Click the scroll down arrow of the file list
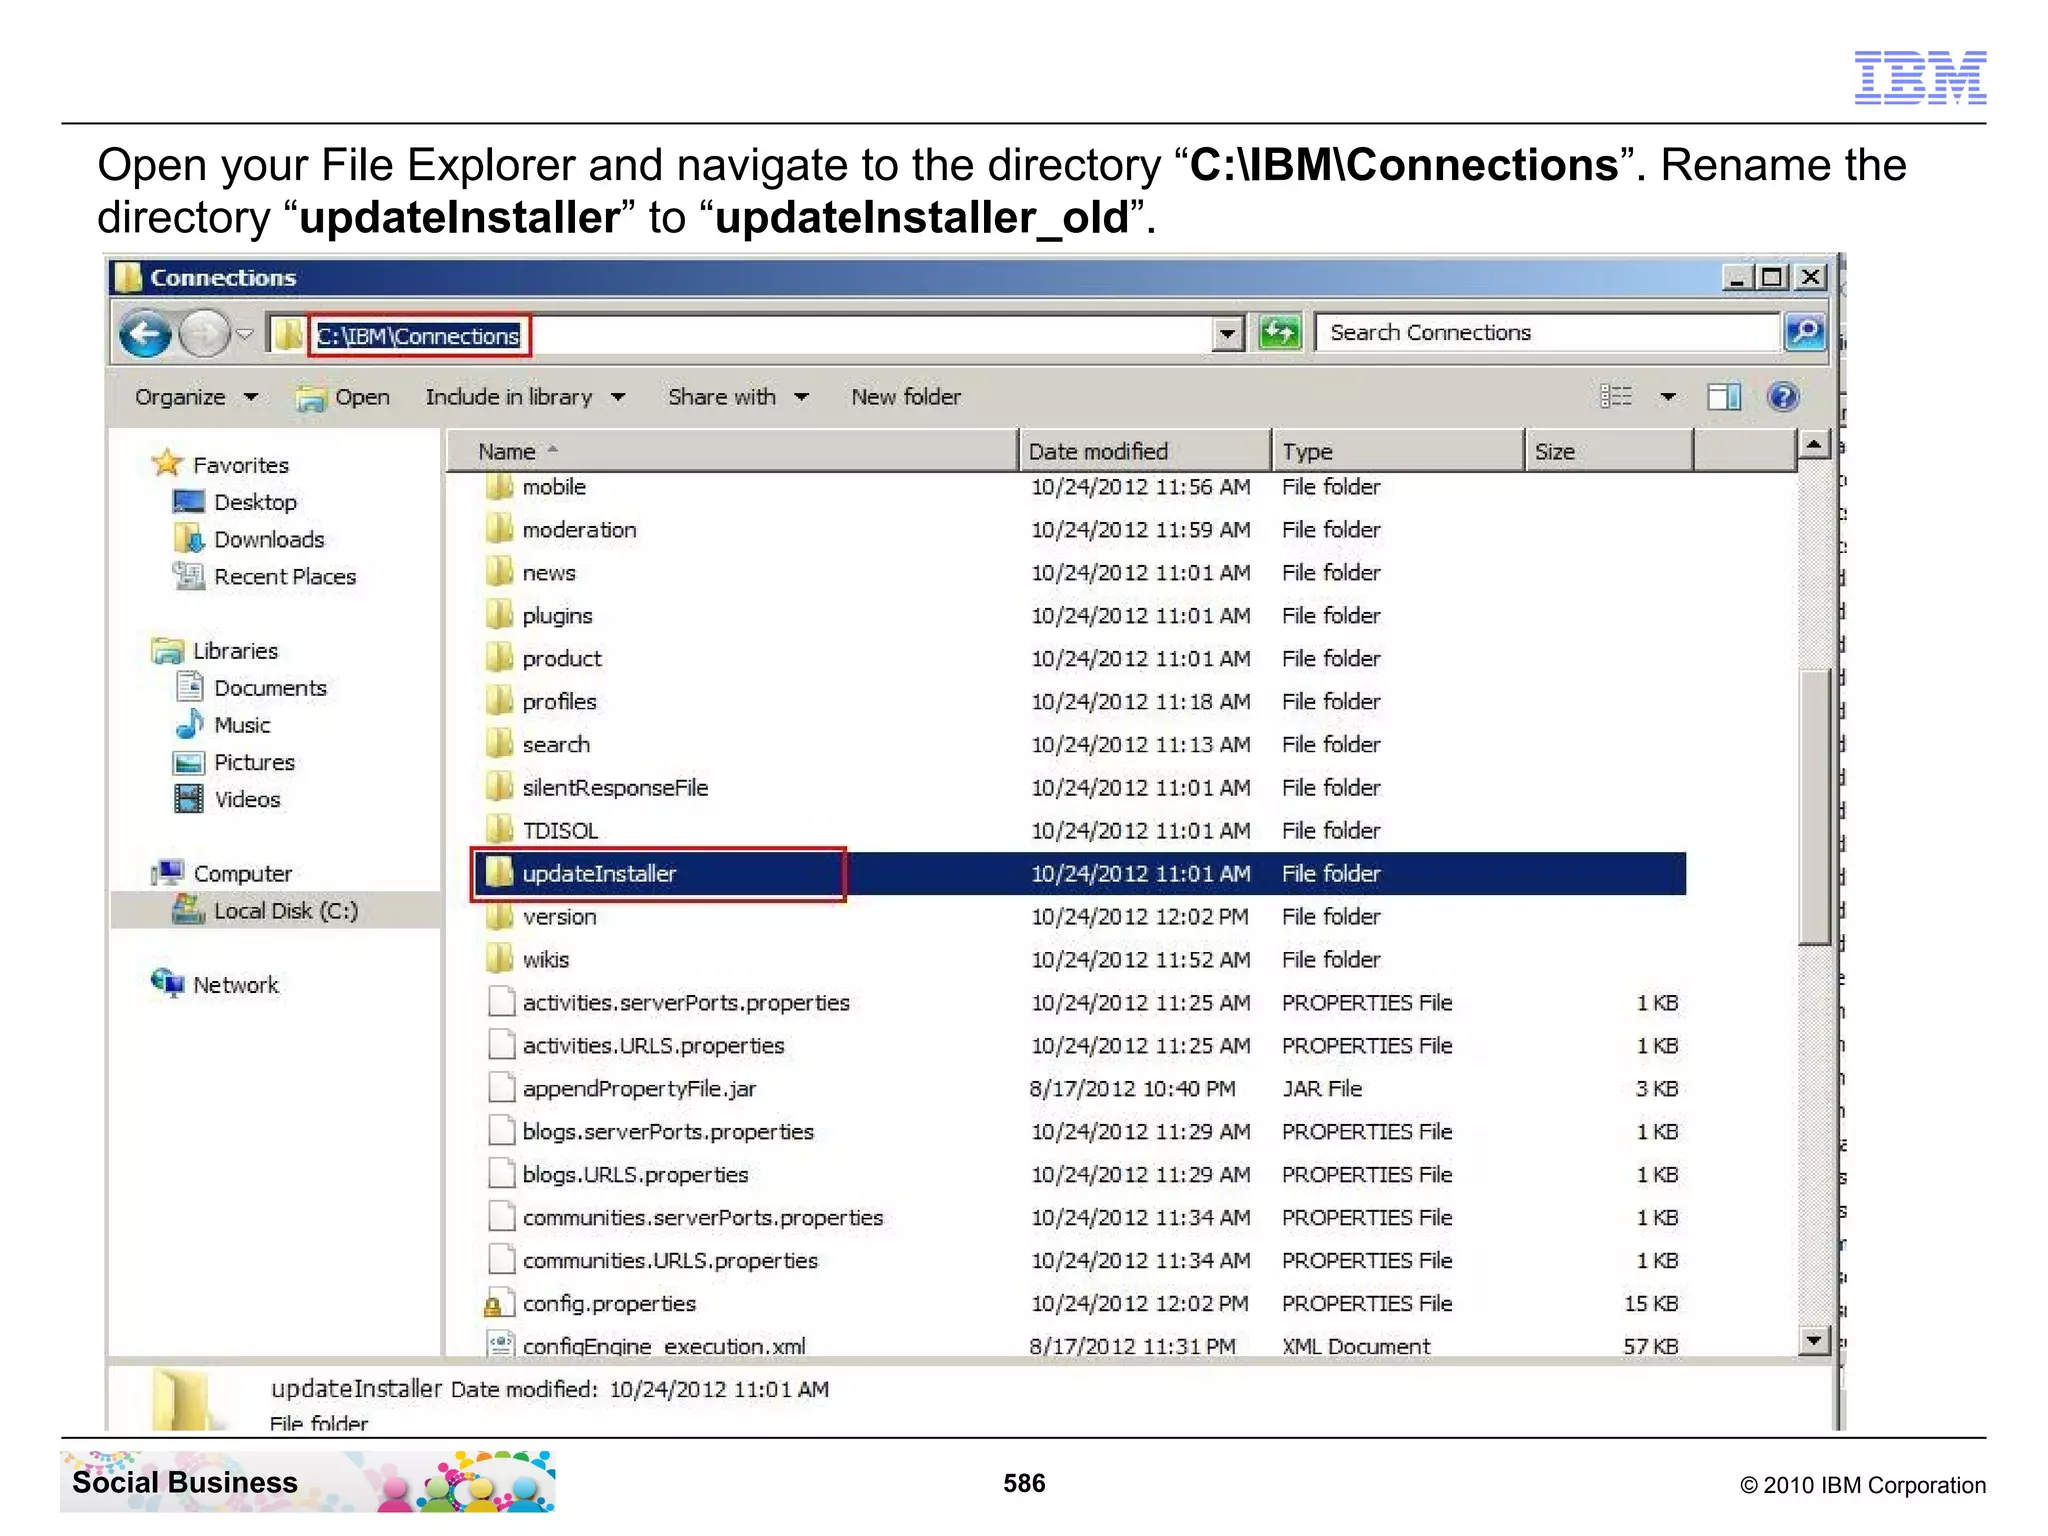The image size is (2048, 1536). (x=1813, y=1340)
